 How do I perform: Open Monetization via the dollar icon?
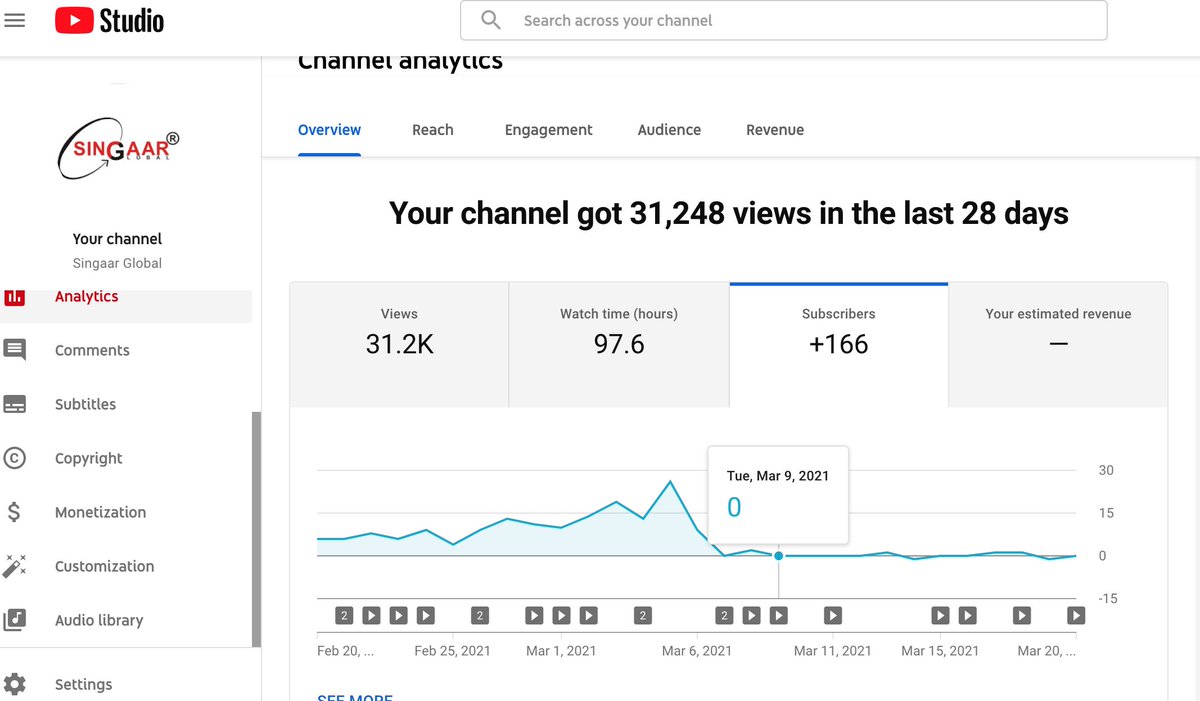tap(14, 512)
